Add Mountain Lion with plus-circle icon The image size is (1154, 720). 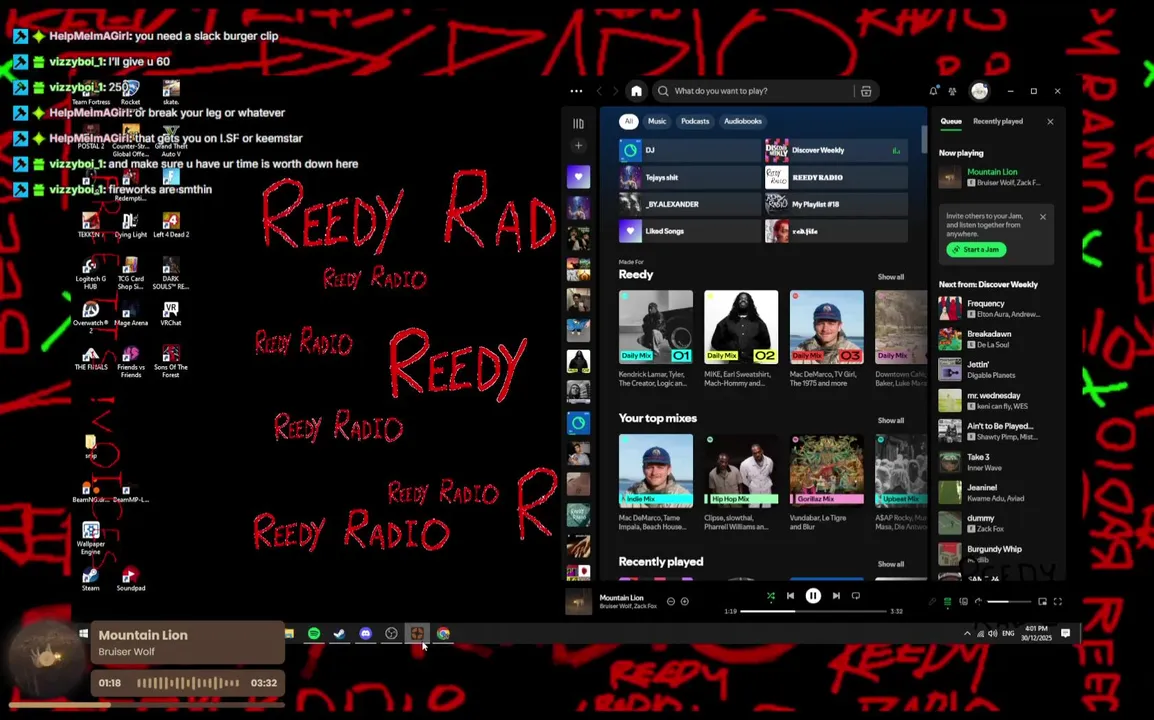684,601
